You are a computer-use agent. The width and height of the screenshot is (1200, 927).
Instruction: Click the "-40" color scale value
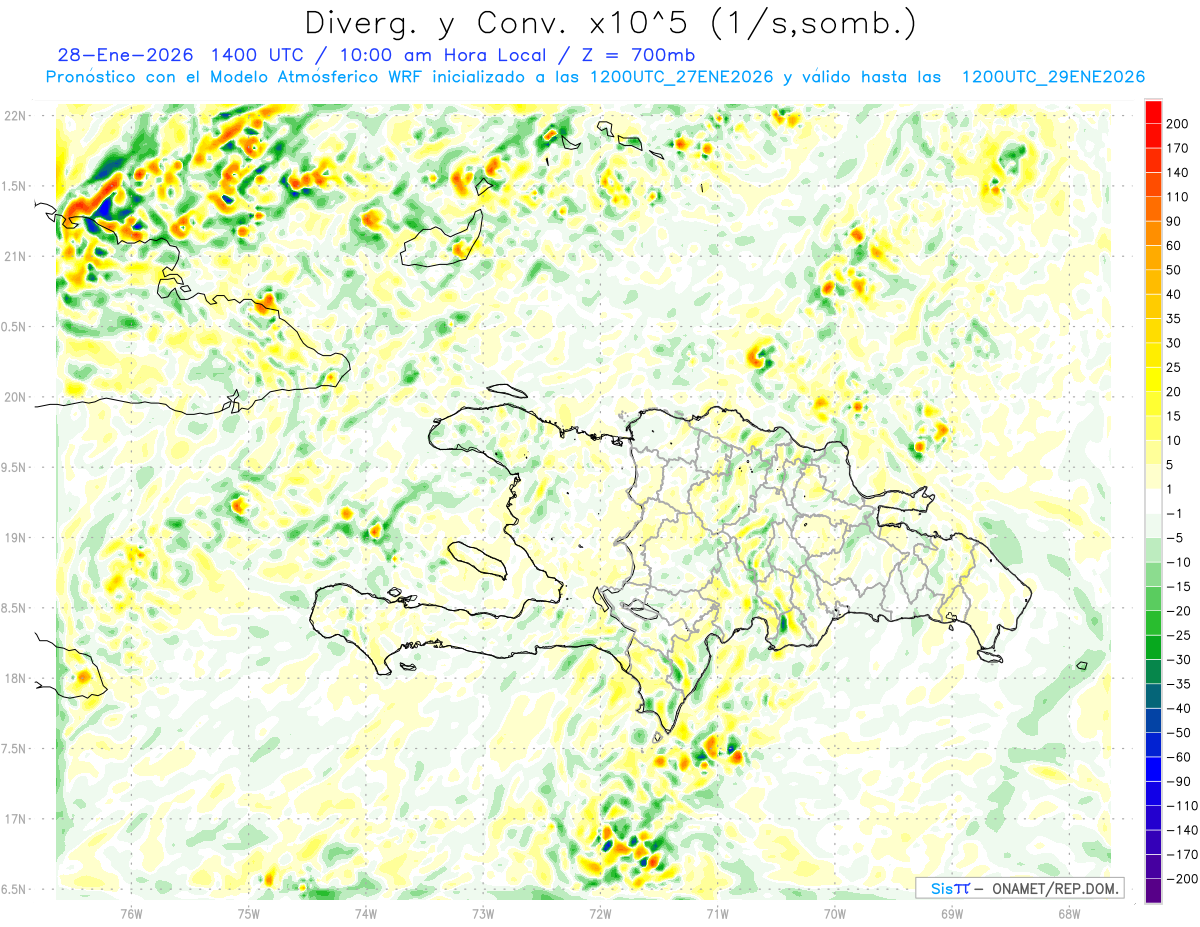[x=1178, y=708]
